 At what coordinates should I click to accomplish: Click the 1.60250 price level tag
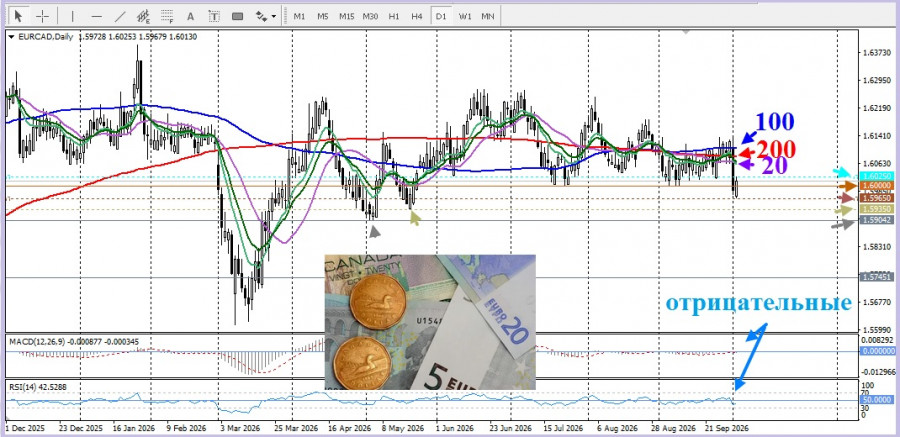pyautogui.click(x=875, y=175)
